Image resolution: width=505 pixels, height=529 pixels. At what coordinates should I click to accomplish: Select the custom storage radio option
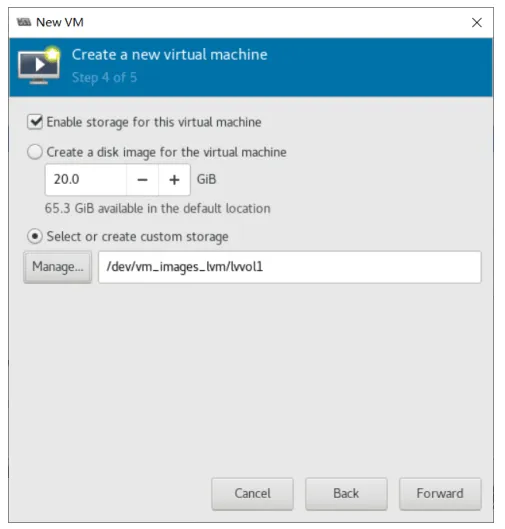(x=35, y=236)
